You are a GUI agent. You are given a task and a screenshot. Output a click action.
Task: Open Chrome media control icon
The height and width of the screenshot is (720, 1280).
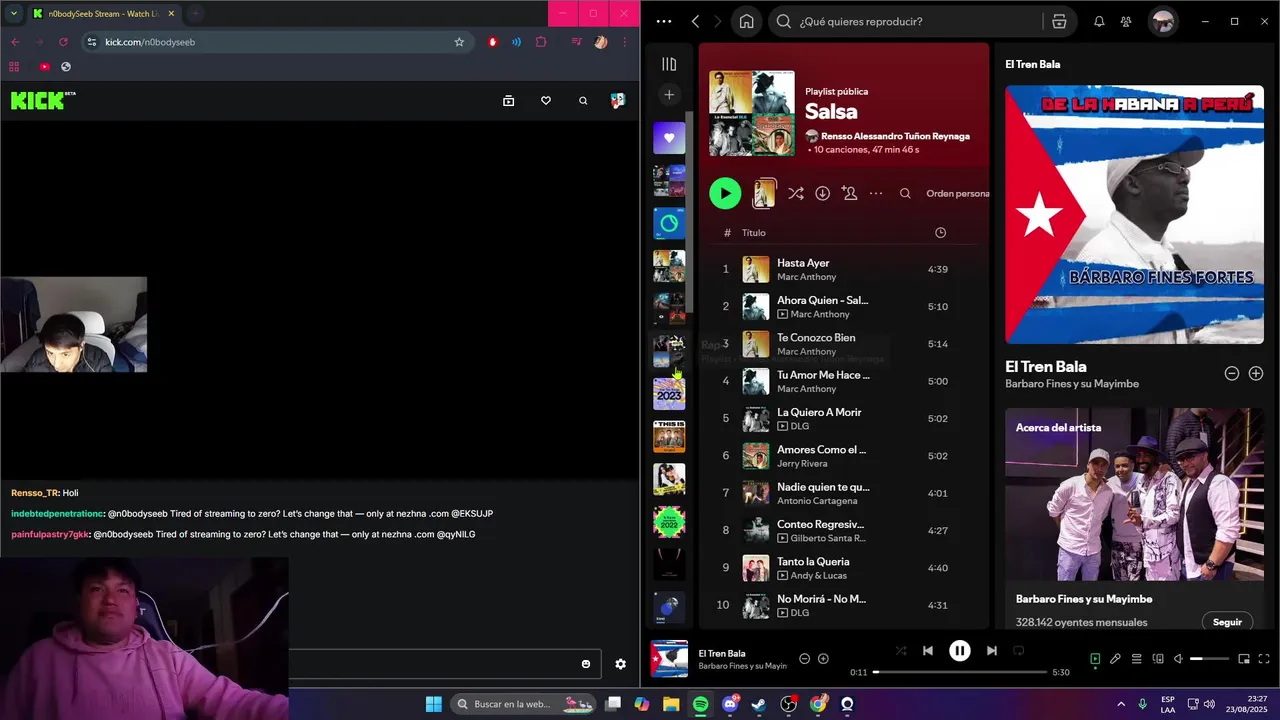577,42
